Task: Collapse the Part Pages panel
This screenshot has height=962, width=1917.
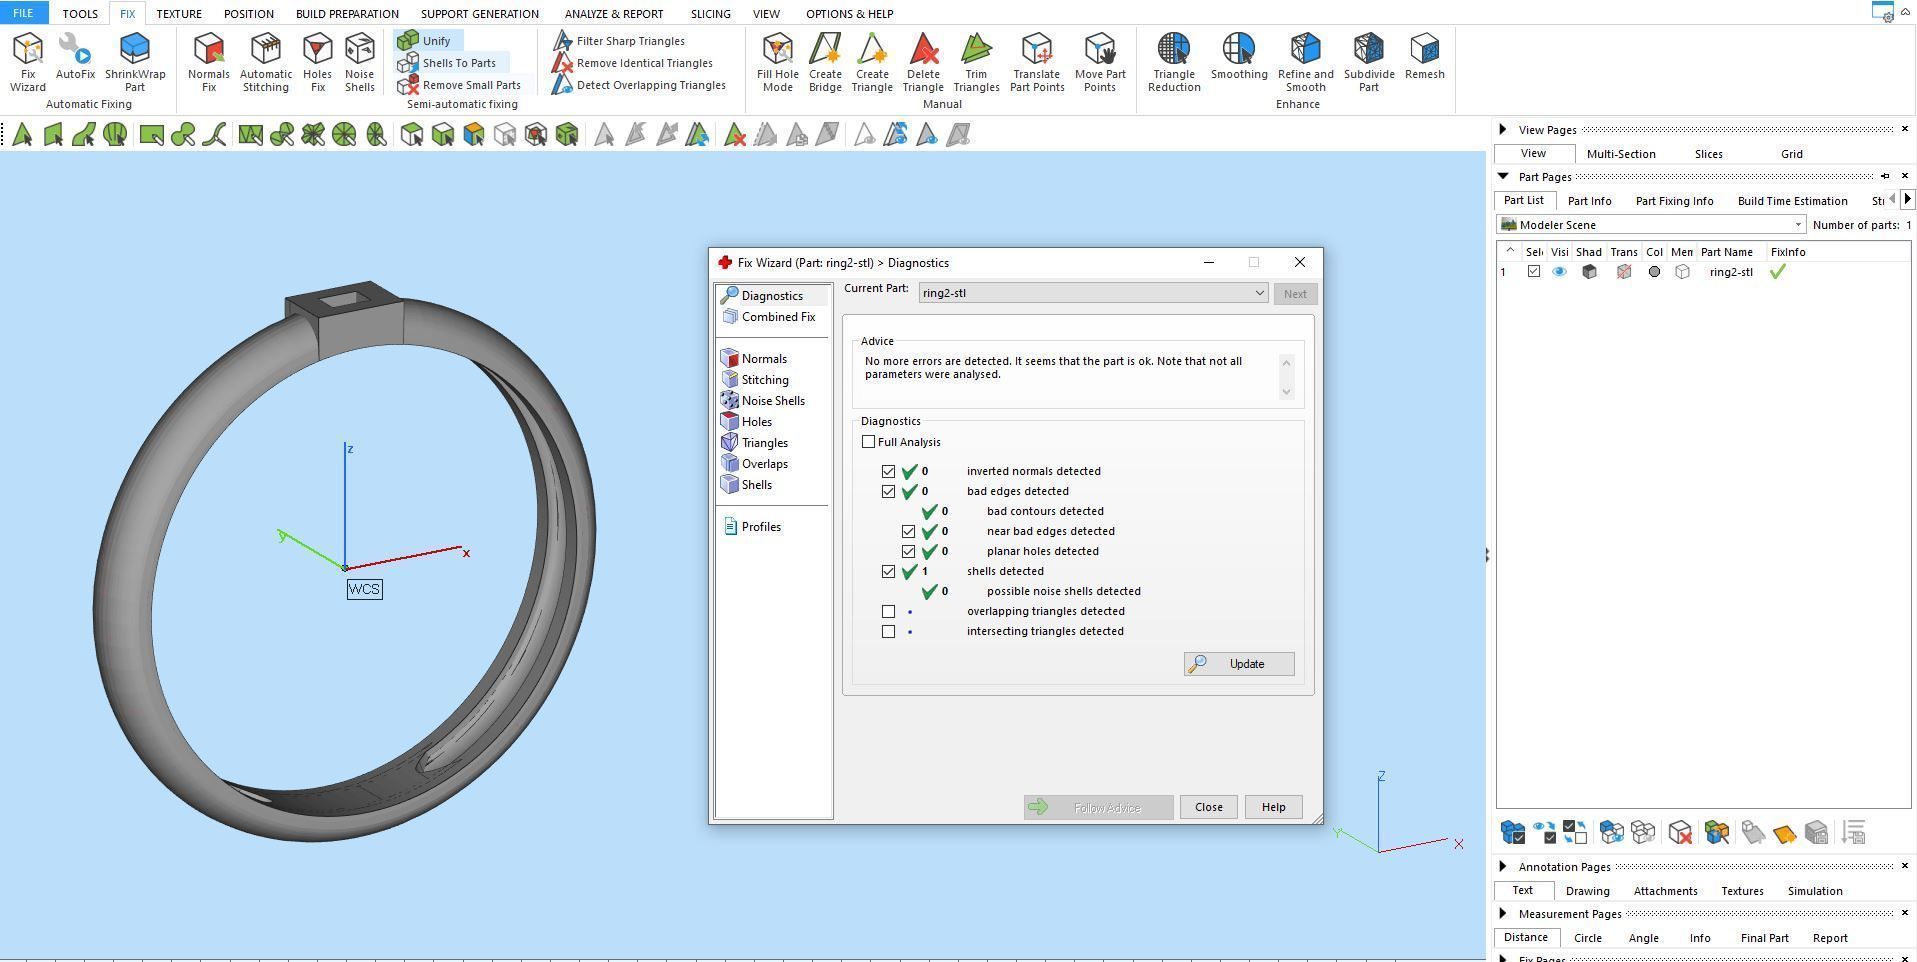Action: point(1503,176)
